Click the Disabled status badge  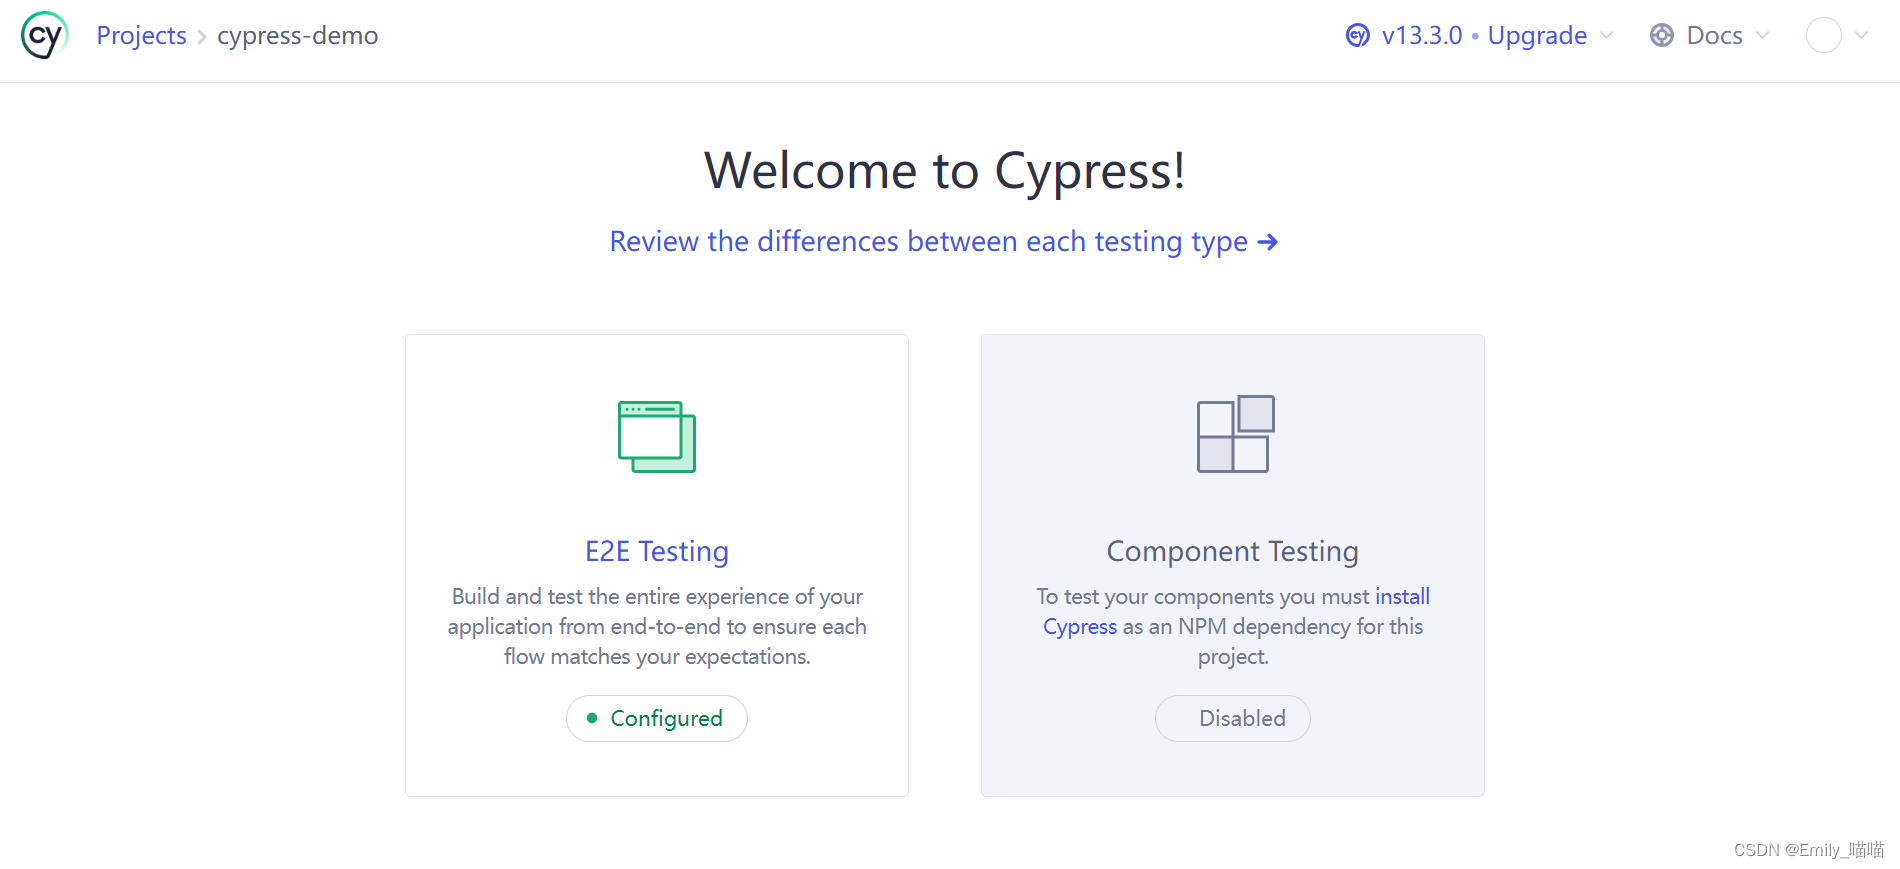point(1233,719)
